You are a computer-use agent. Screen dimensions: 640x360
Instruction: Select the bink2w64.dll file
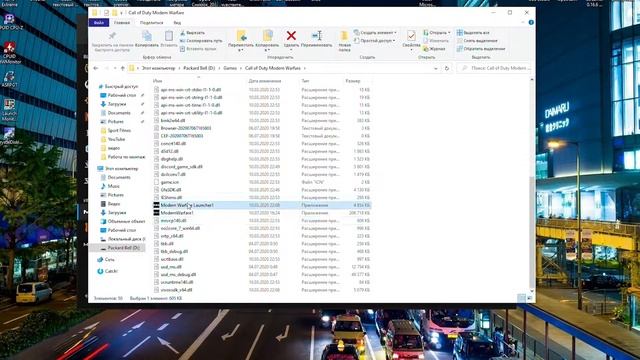point(261,121)
